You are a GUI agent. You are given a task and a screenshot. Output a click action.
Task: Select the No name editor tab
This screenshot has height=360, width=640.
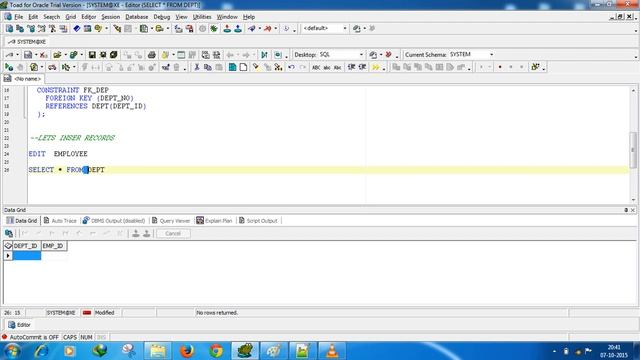[x=23, y=79]
